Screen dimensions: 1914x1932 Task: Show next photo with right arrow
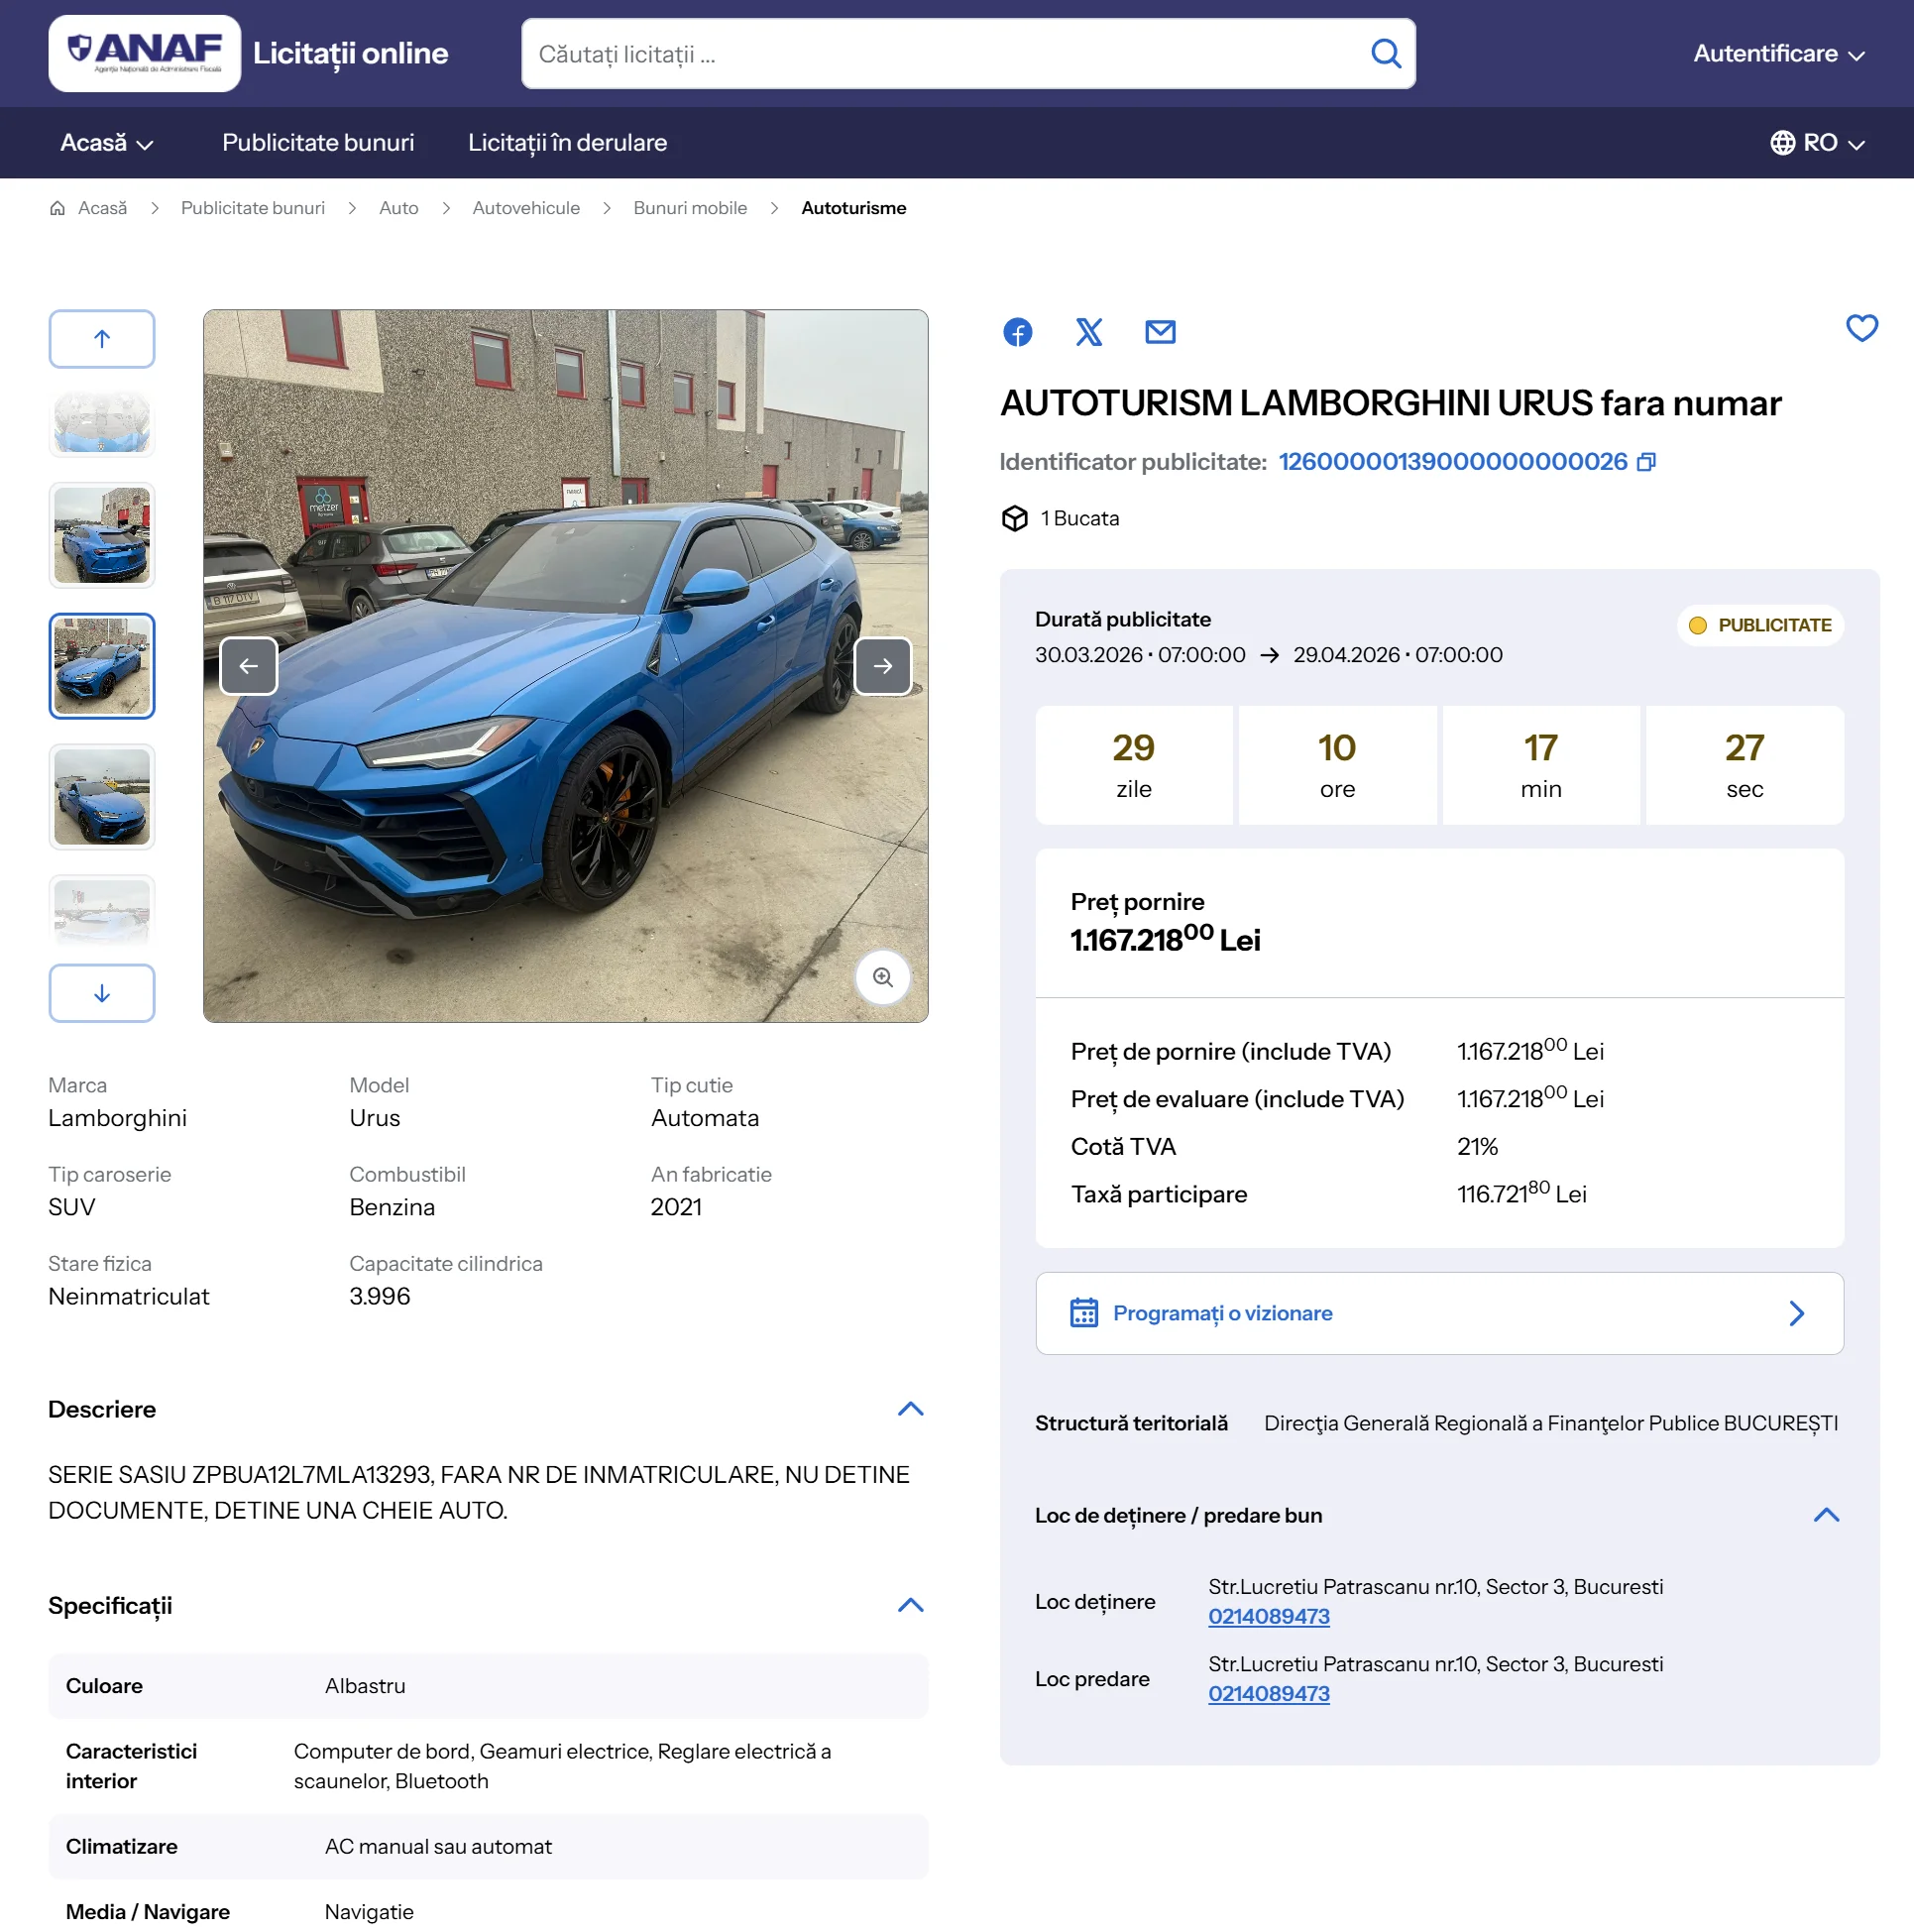tap(882, 666)
